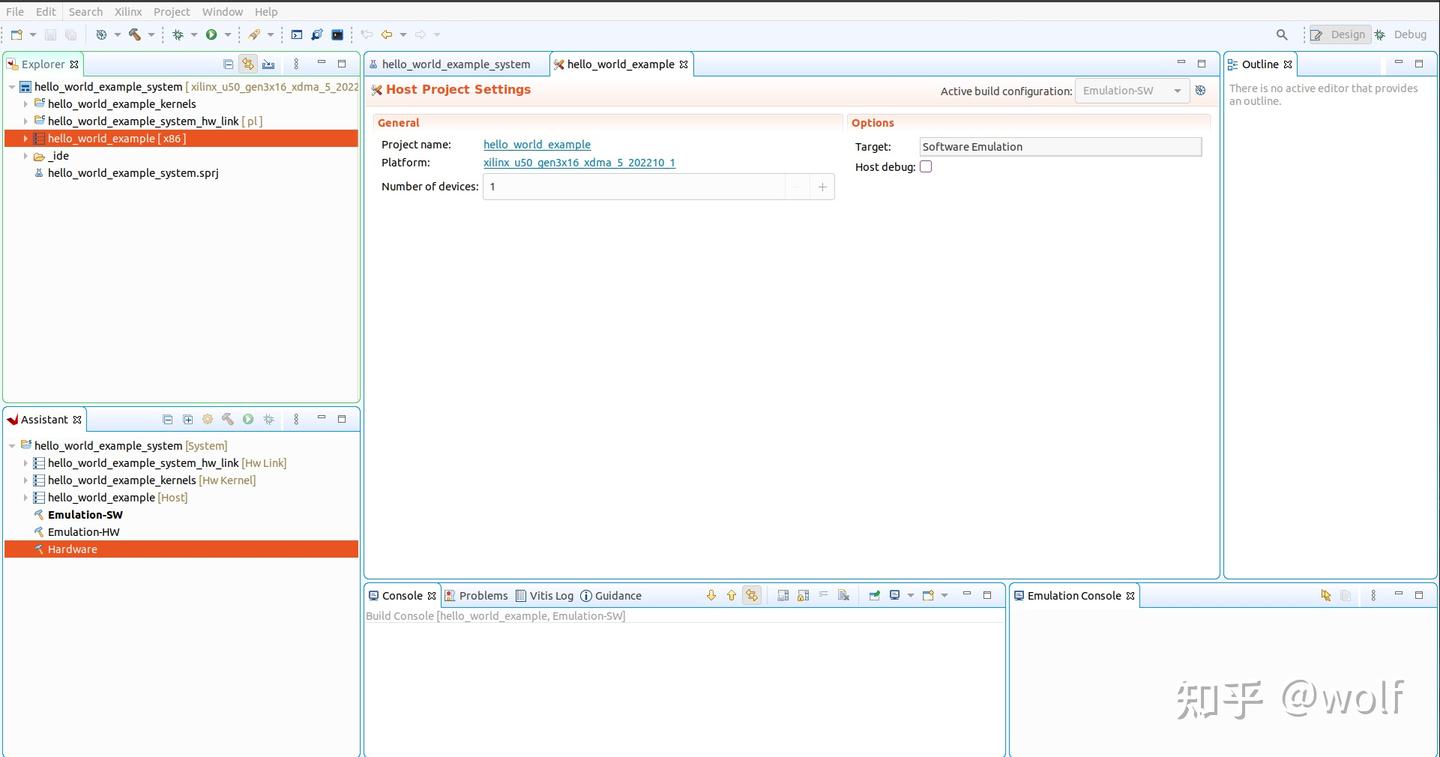1440x757 pixels.
Task: Open a terminal from the toolbar icon
Action: (x=297, y=34)
